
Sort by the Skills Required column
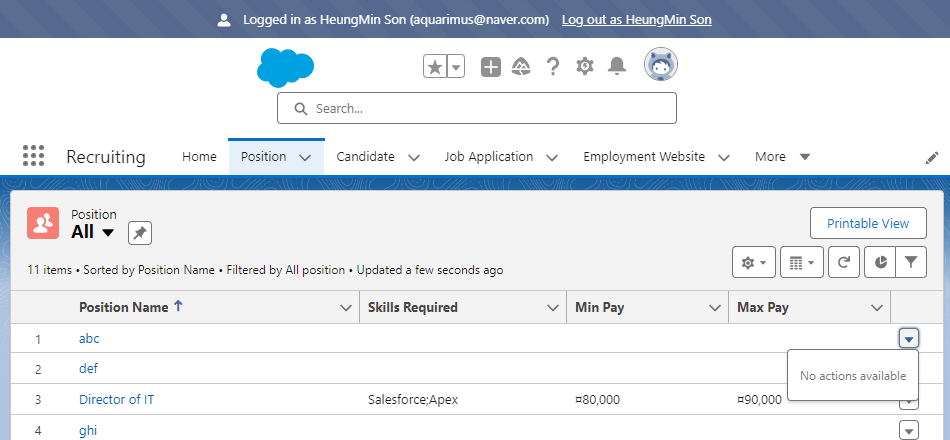tap(413, 307)
